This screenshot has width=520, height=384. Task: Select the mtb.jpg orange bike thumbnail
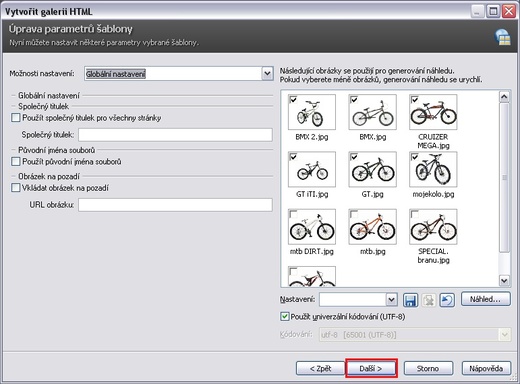point(373,227)
